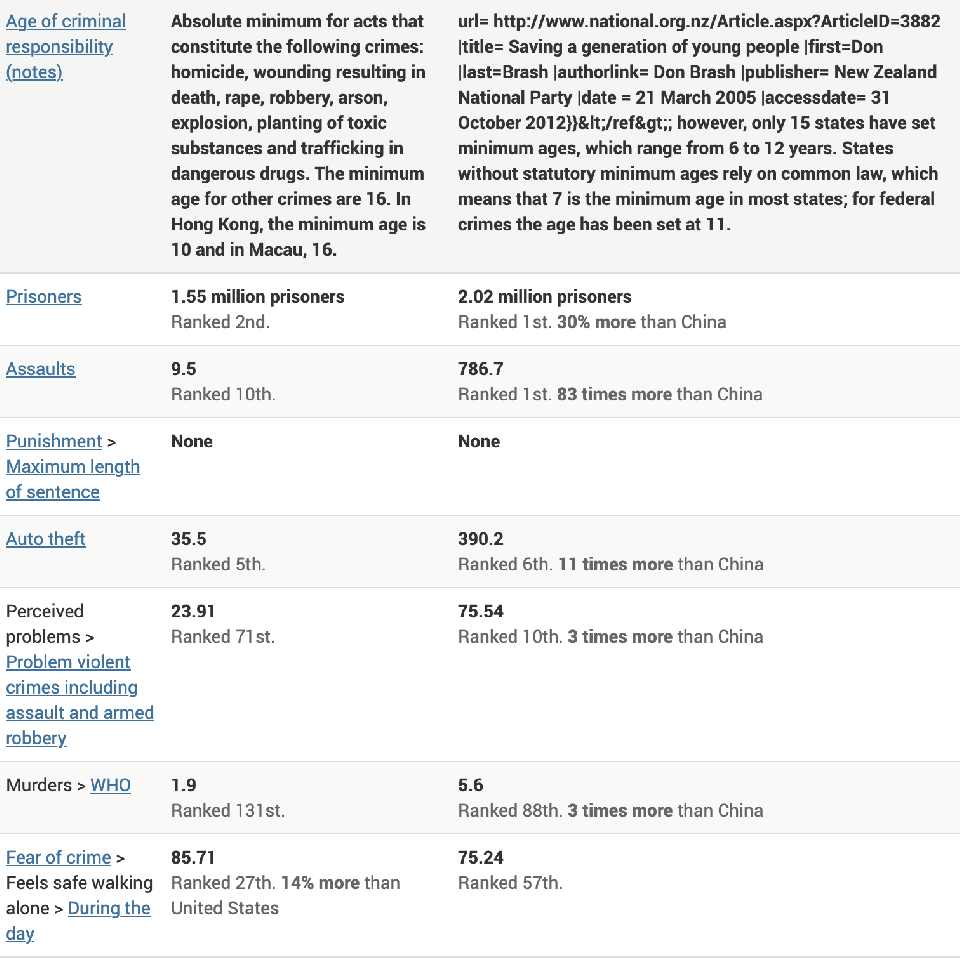960x958 pixels.
Task: Click the 85.71 fear of crime value
Action: point(193,857)
